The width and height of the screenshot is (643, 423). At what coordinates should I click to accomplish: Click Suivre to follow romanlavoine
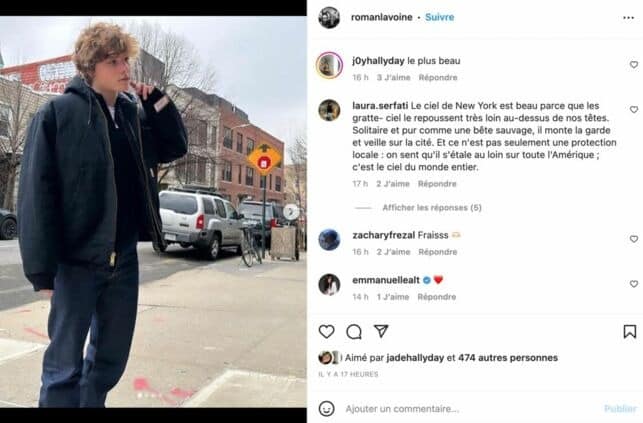pos(439,17)
